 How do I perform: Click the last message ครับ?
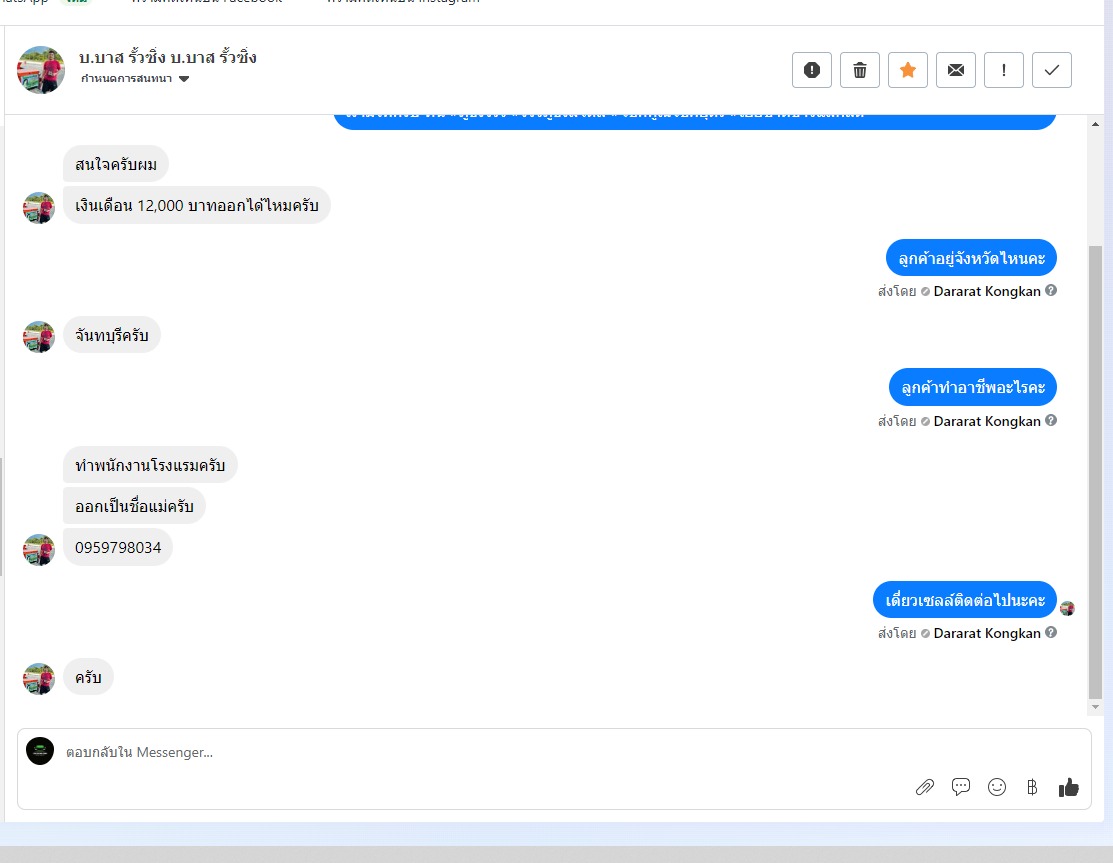click(x=88, y=677)
